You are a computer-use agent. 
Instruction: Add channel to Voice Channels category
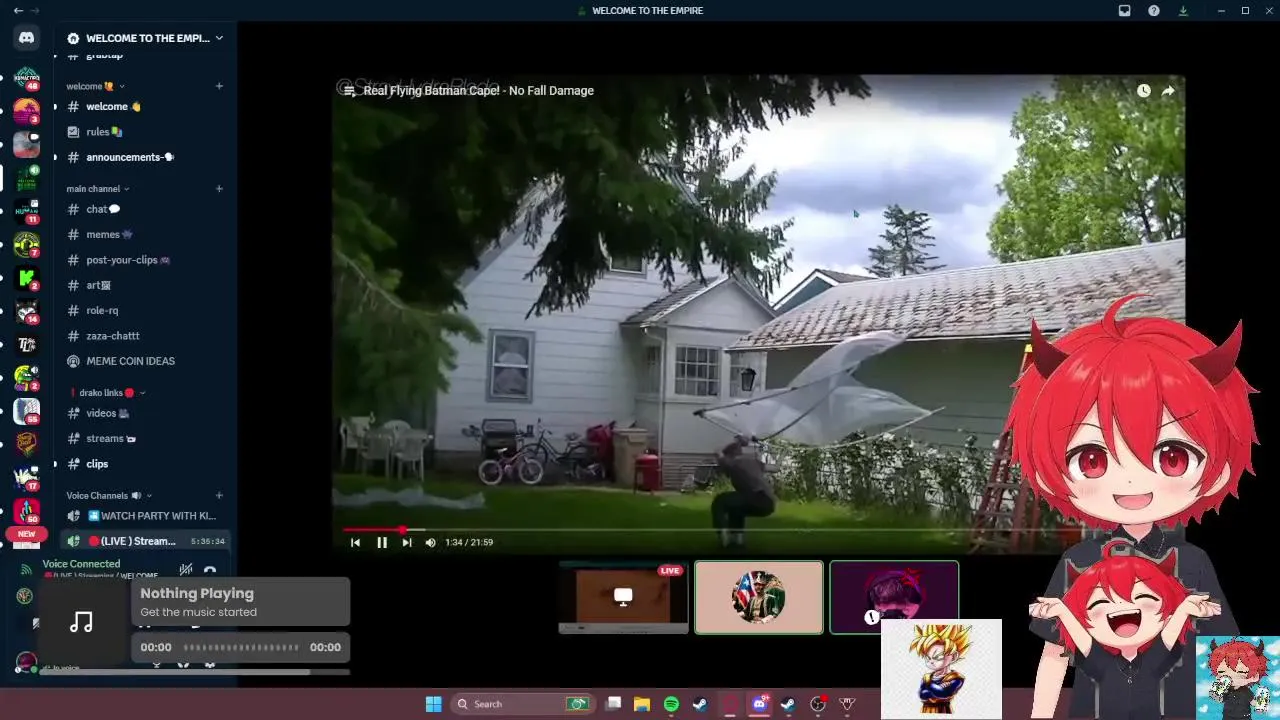click(219, 495)
